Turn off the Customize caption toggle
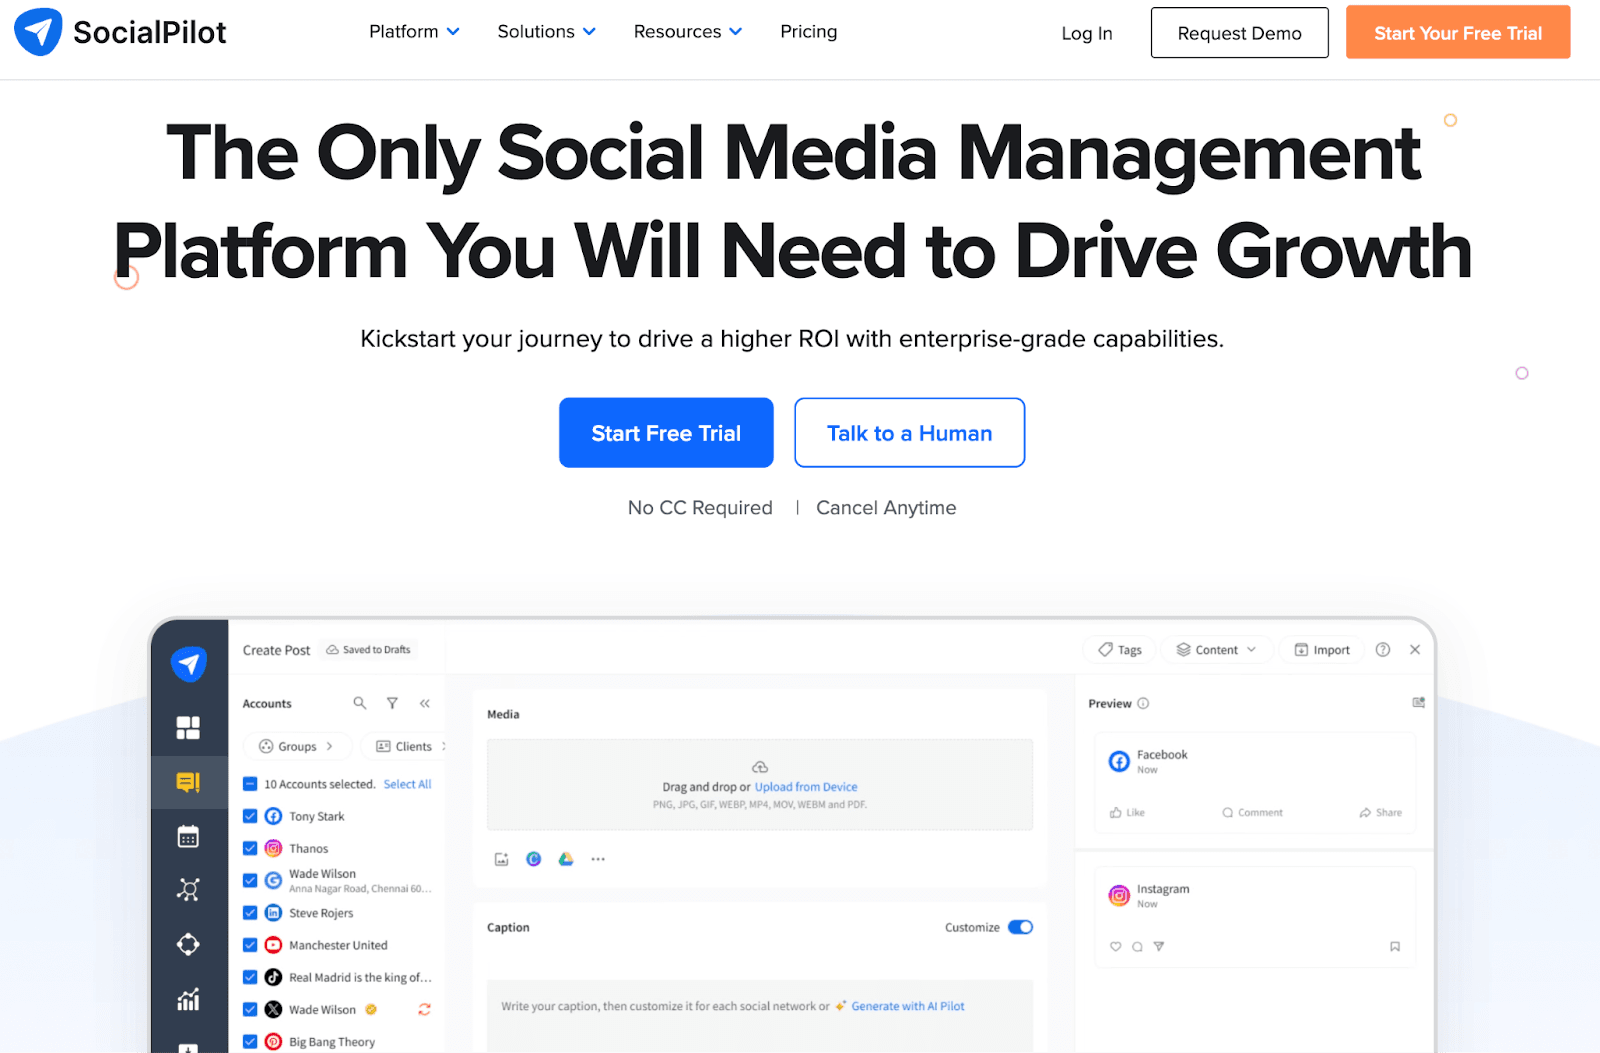The width and height of the screenshot is (1600, 1053). tap(1020, 927)
